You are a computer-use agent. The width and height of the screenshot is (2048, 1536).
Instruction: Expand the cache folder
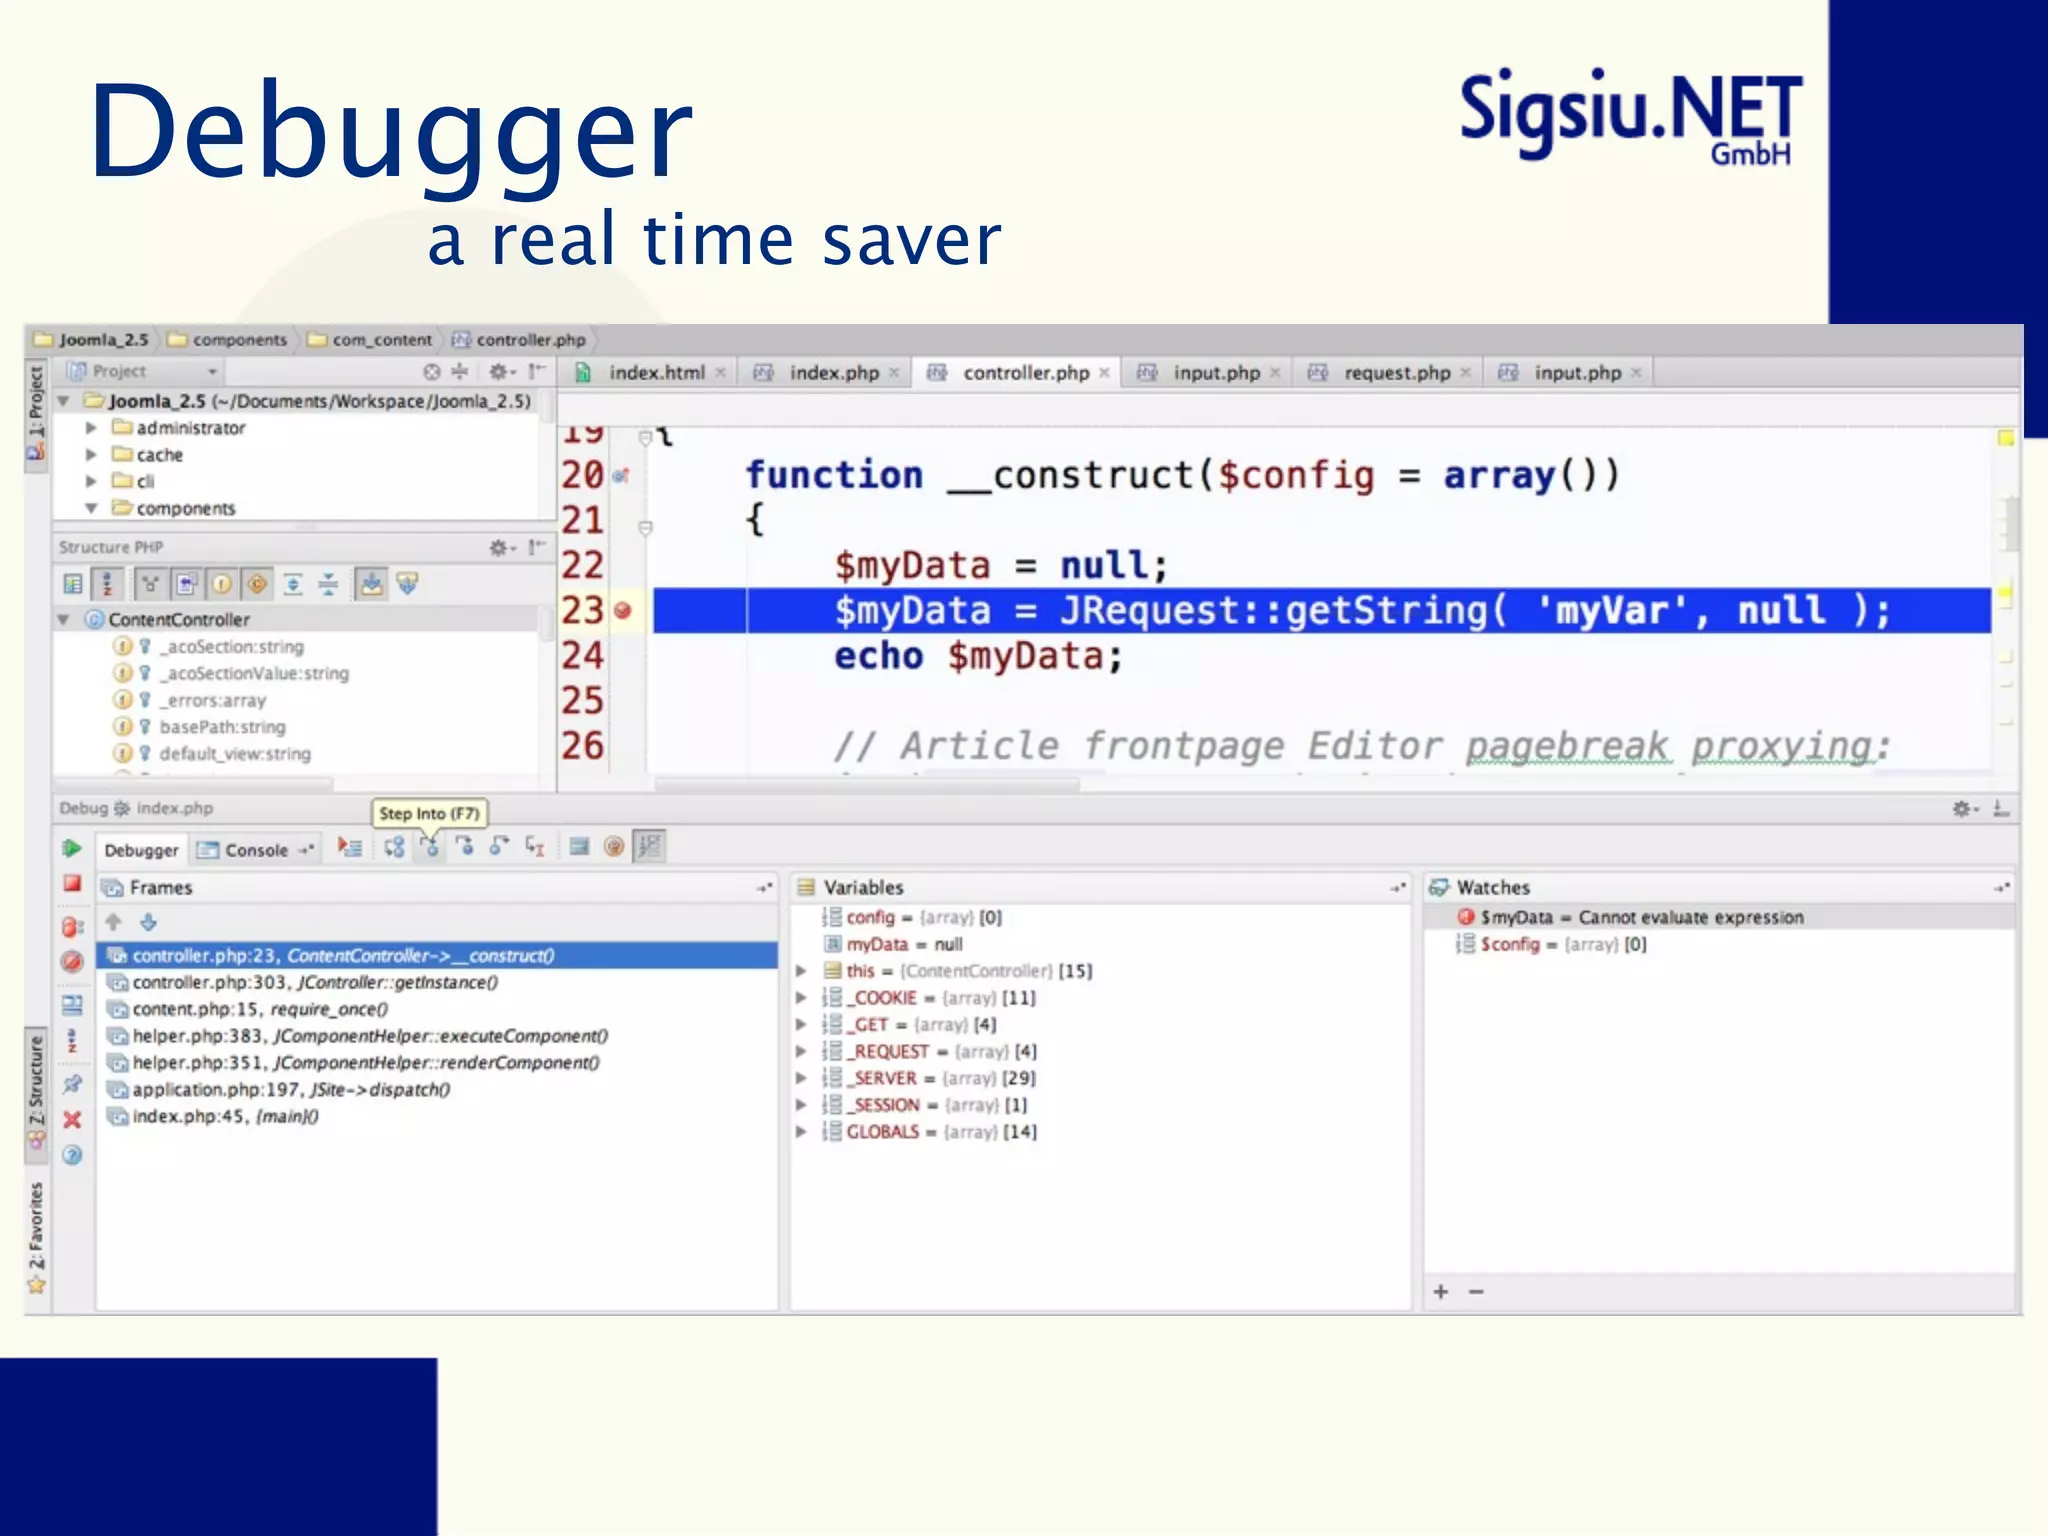click(91, 455)
